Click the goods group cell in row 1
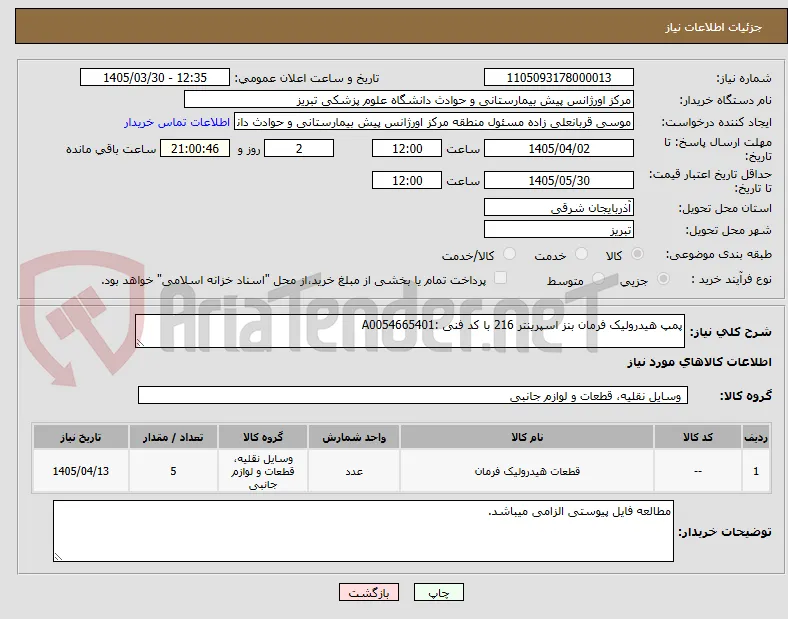The width and height of the screenshot is (788, 619). [x=263, y=471]
